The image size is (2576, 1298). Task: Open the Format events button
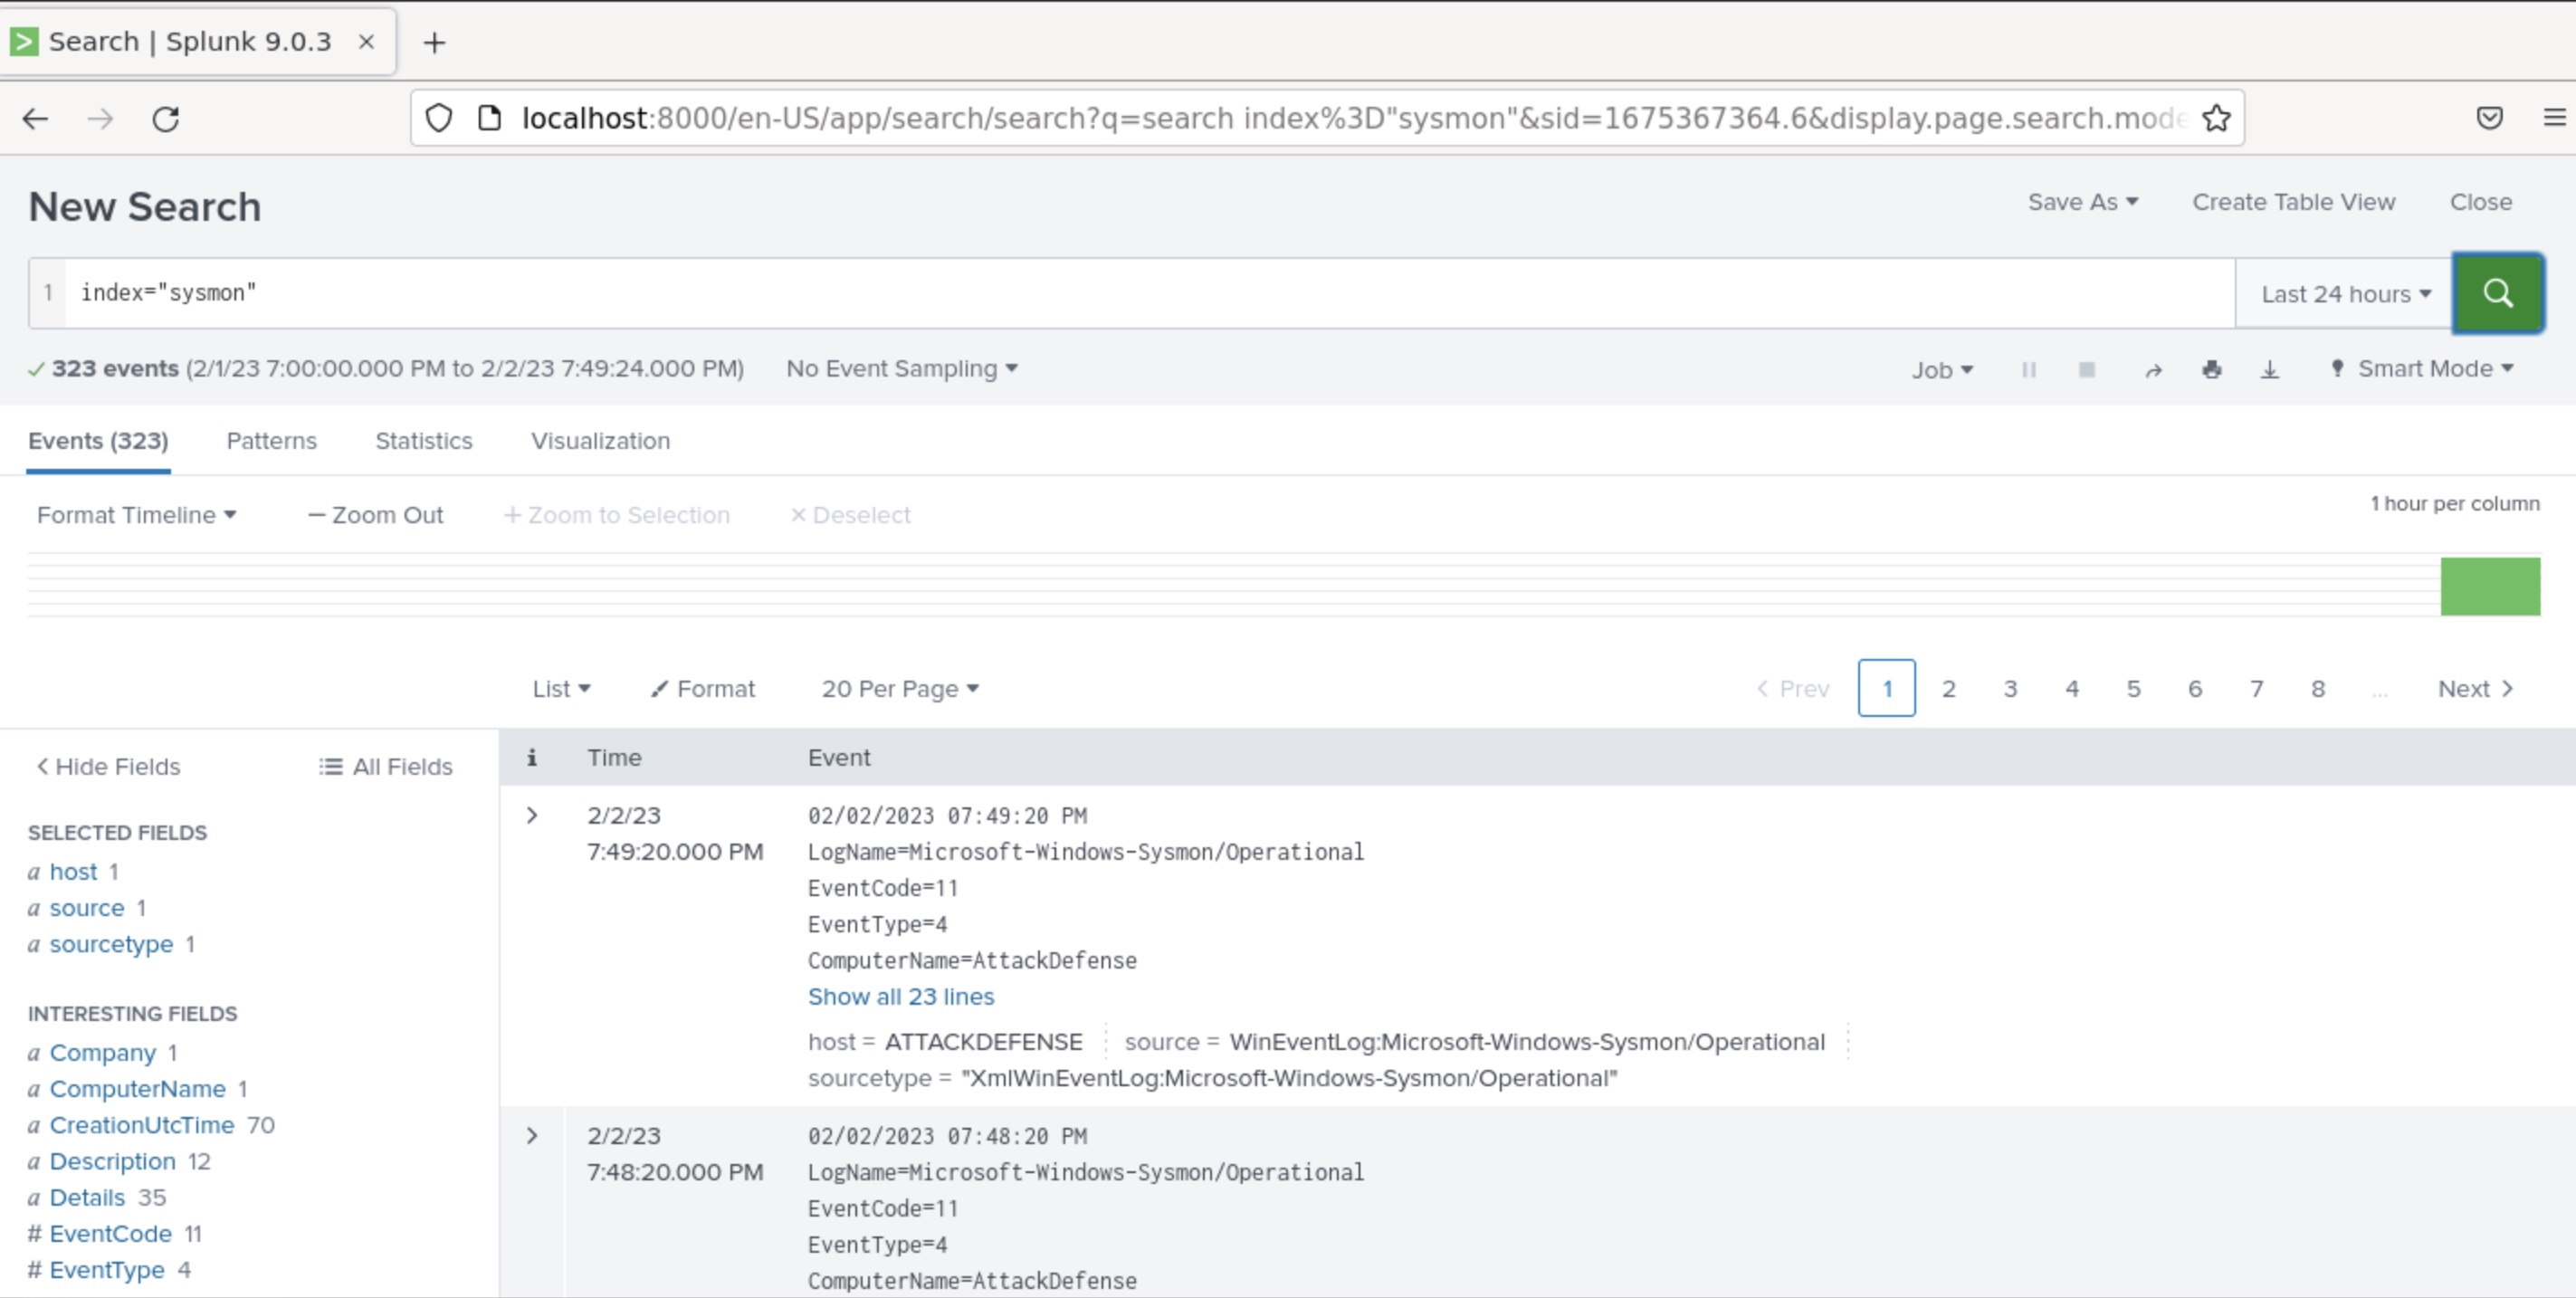click(x=703, y=689)
